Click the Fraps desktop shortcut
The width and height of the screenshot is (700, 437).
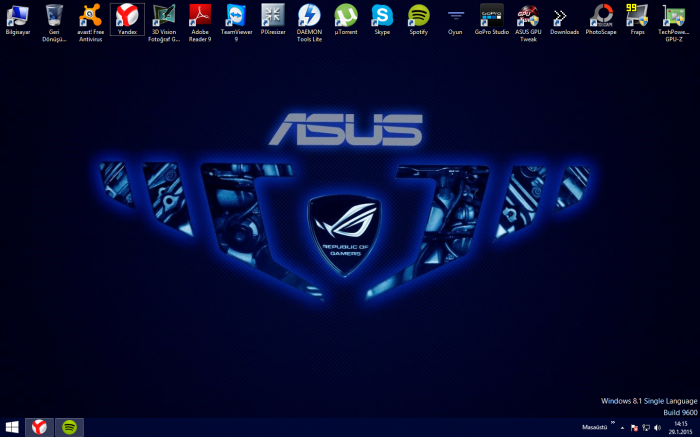[637, 15]
